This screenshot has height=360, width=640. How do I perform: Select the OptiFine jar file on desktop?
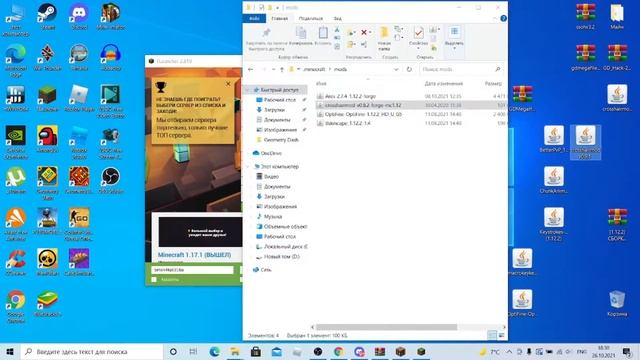(522, 303)
